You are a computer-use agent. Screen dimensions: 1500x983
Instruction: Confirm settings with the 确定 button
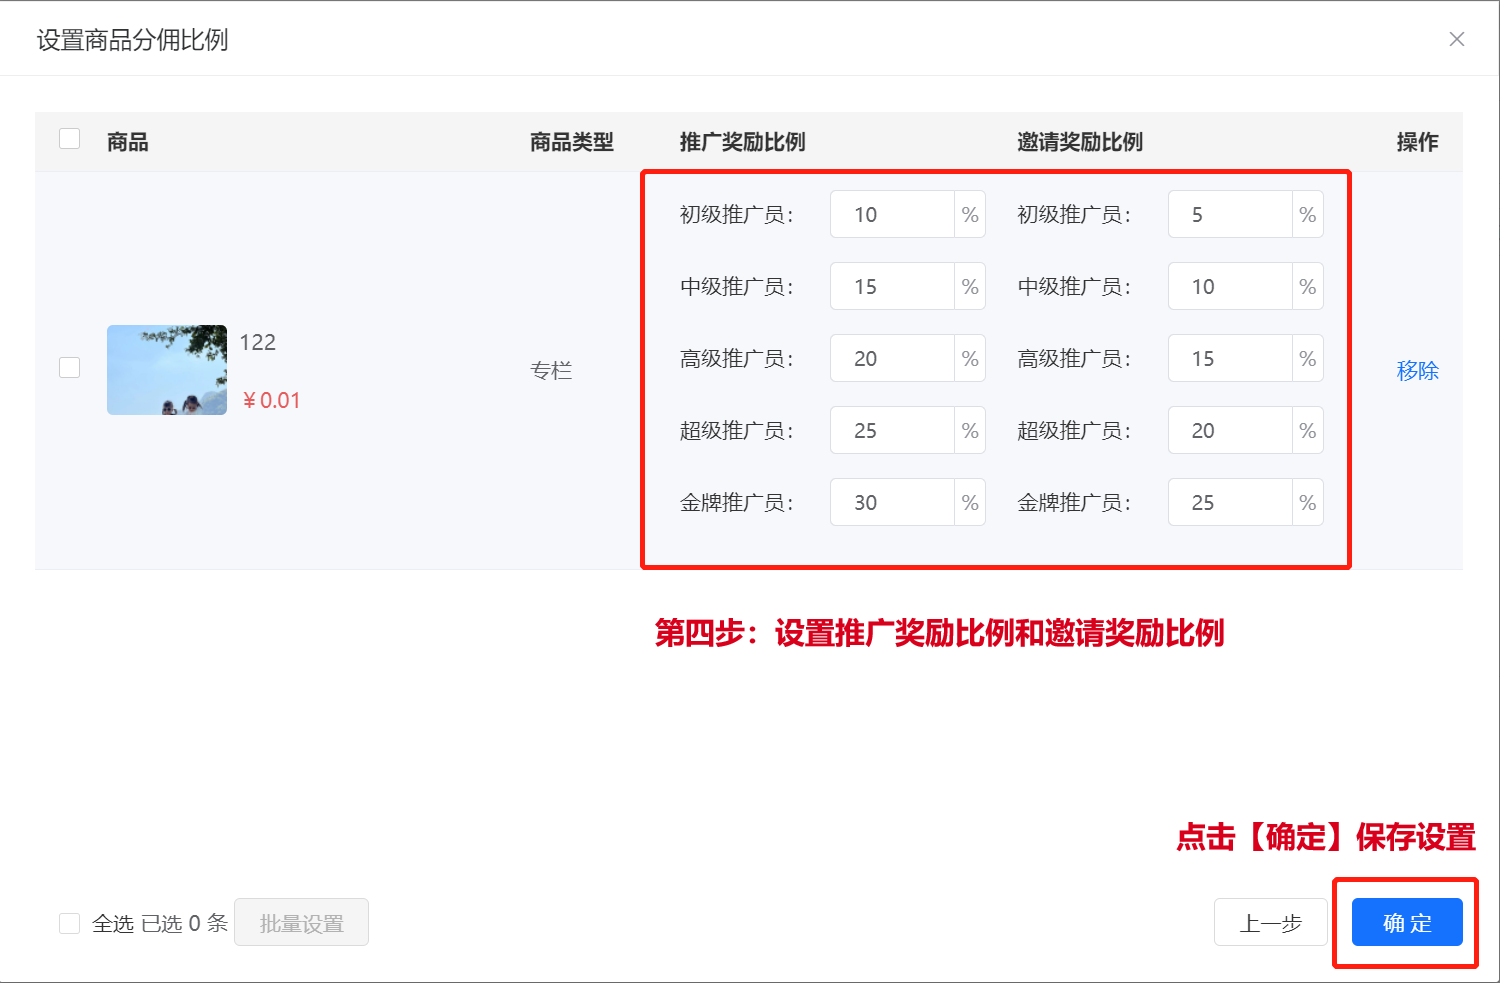coord(1407,922)
